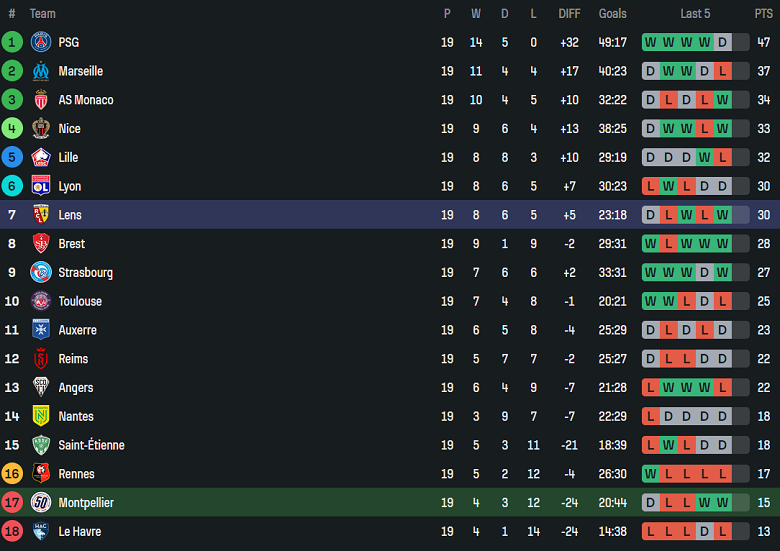Click the Montpellier club logo

coord(41,503)
